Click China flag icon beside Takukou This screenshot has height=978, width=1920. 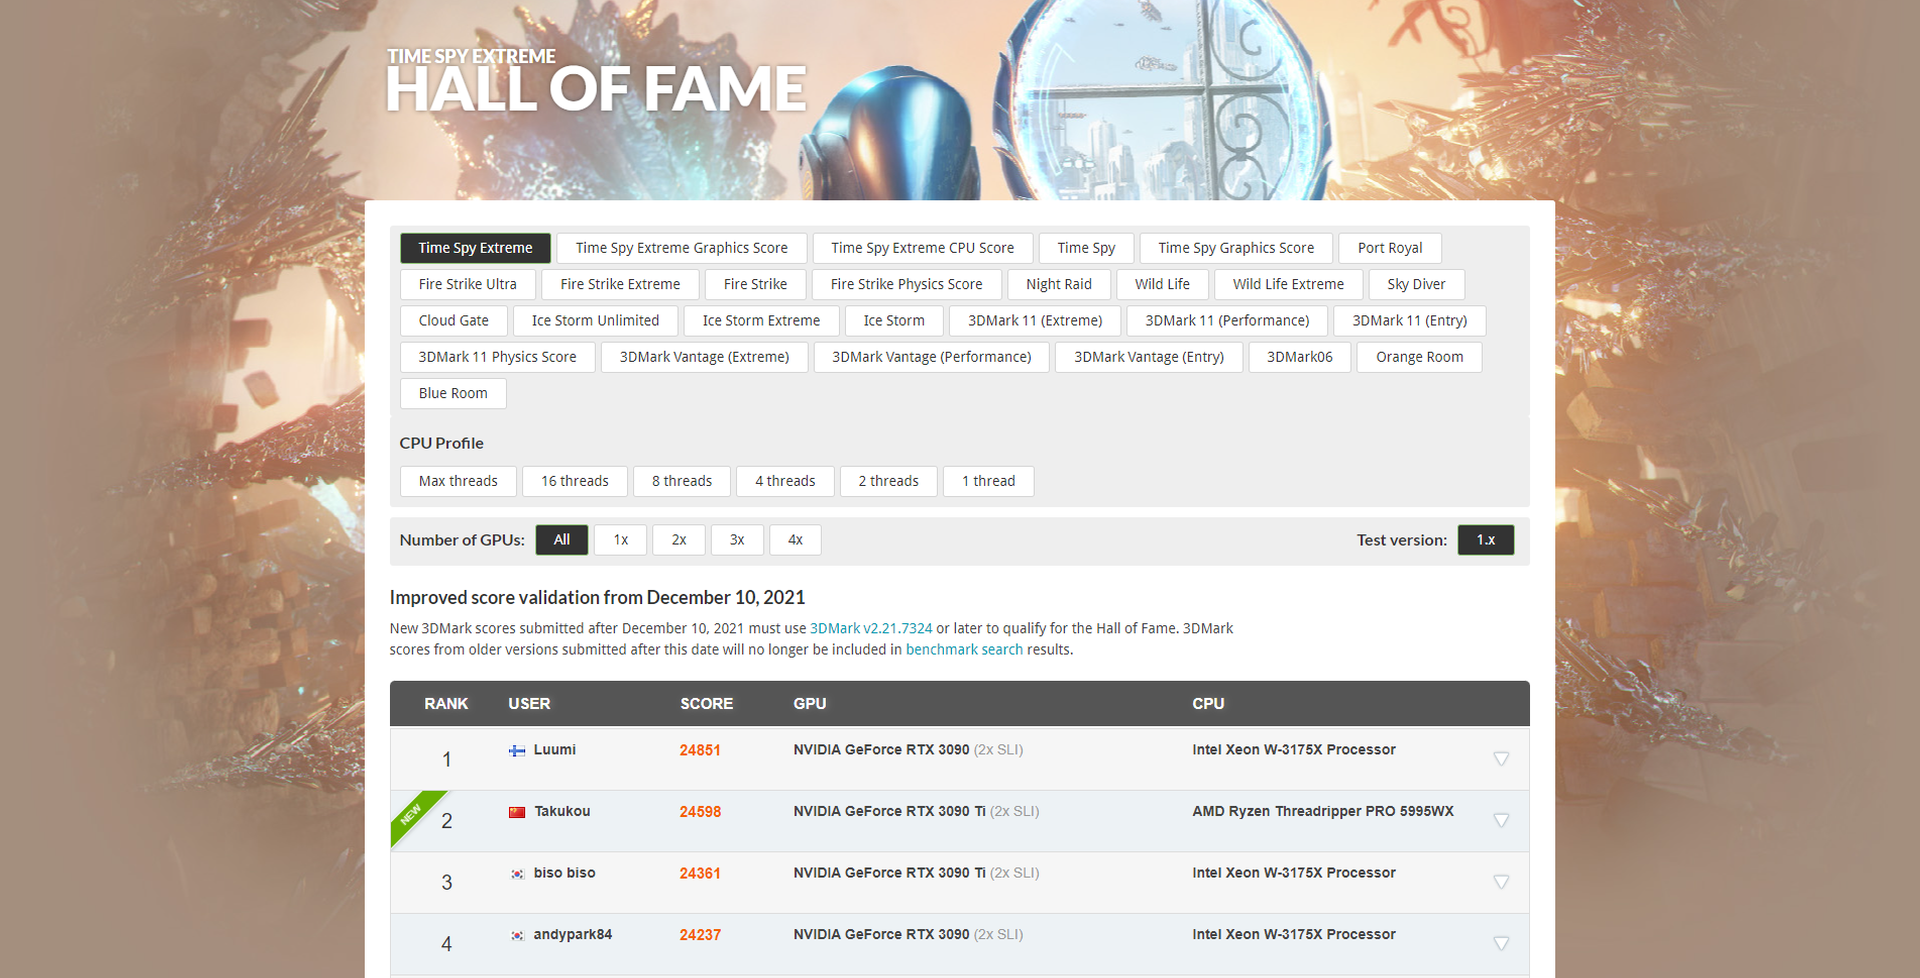click(517, 812)
